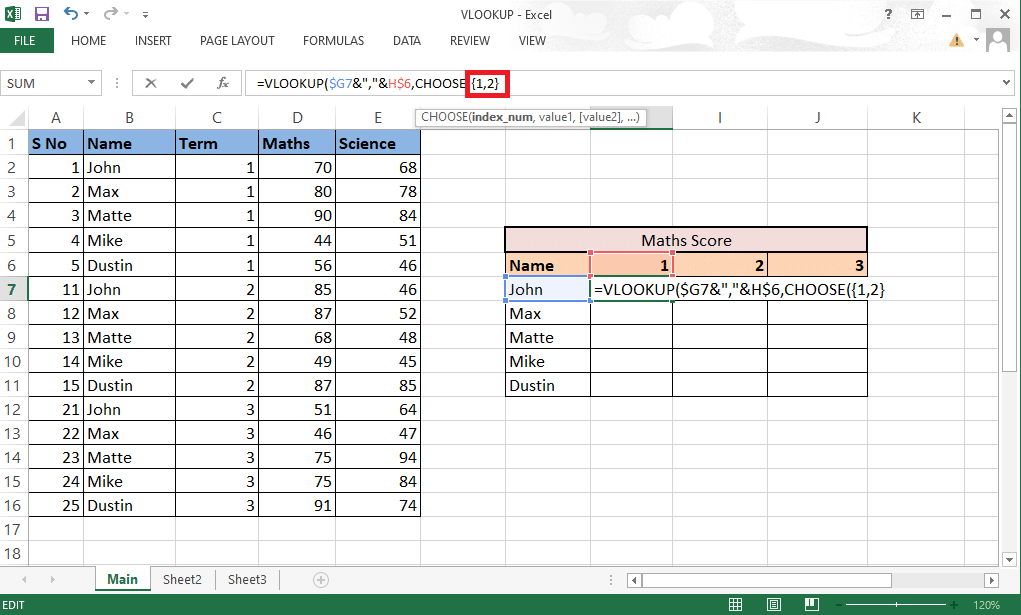The width and height of the screenshot is (1021, 615).
Task: Click the Insert Function fx icon
Action: click(x=222, y=83)
